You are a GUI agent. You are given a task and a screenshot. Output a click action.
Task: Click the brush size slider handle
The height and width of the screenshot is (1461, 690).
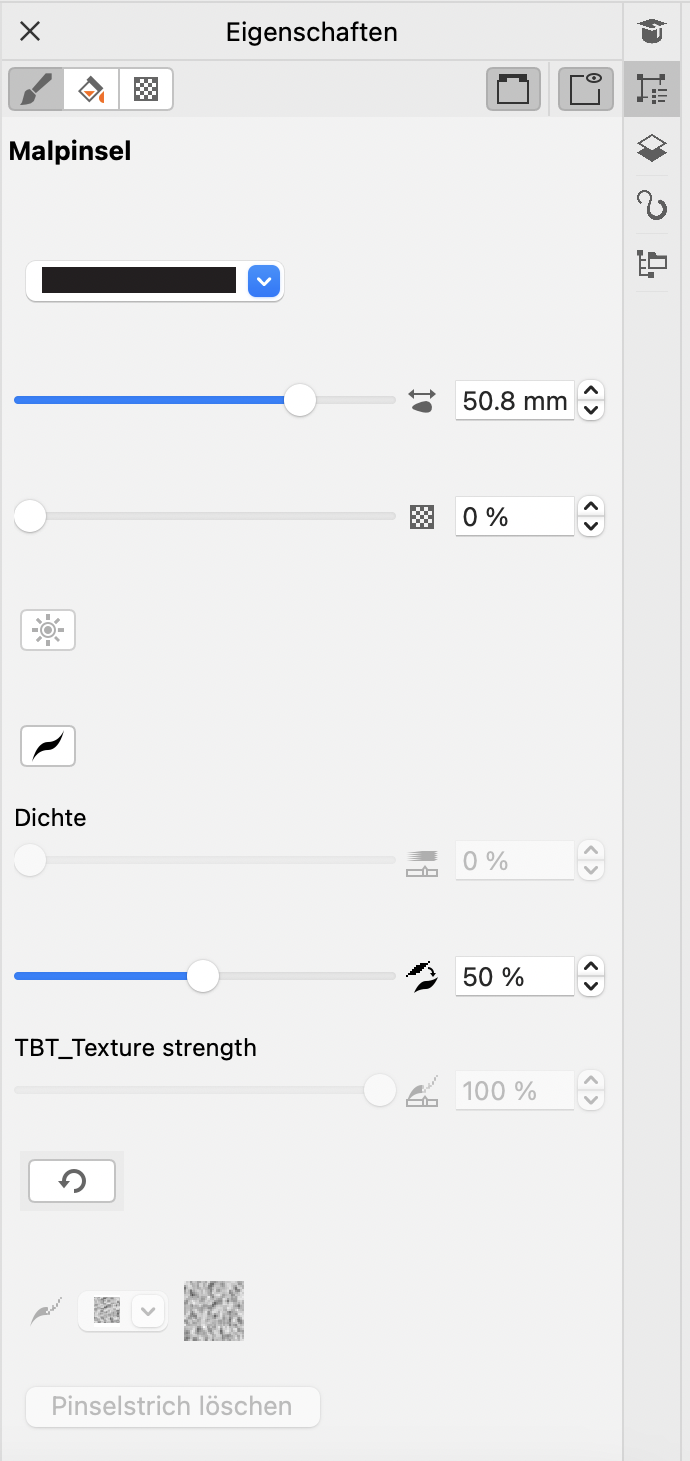(x=300, y=401)
